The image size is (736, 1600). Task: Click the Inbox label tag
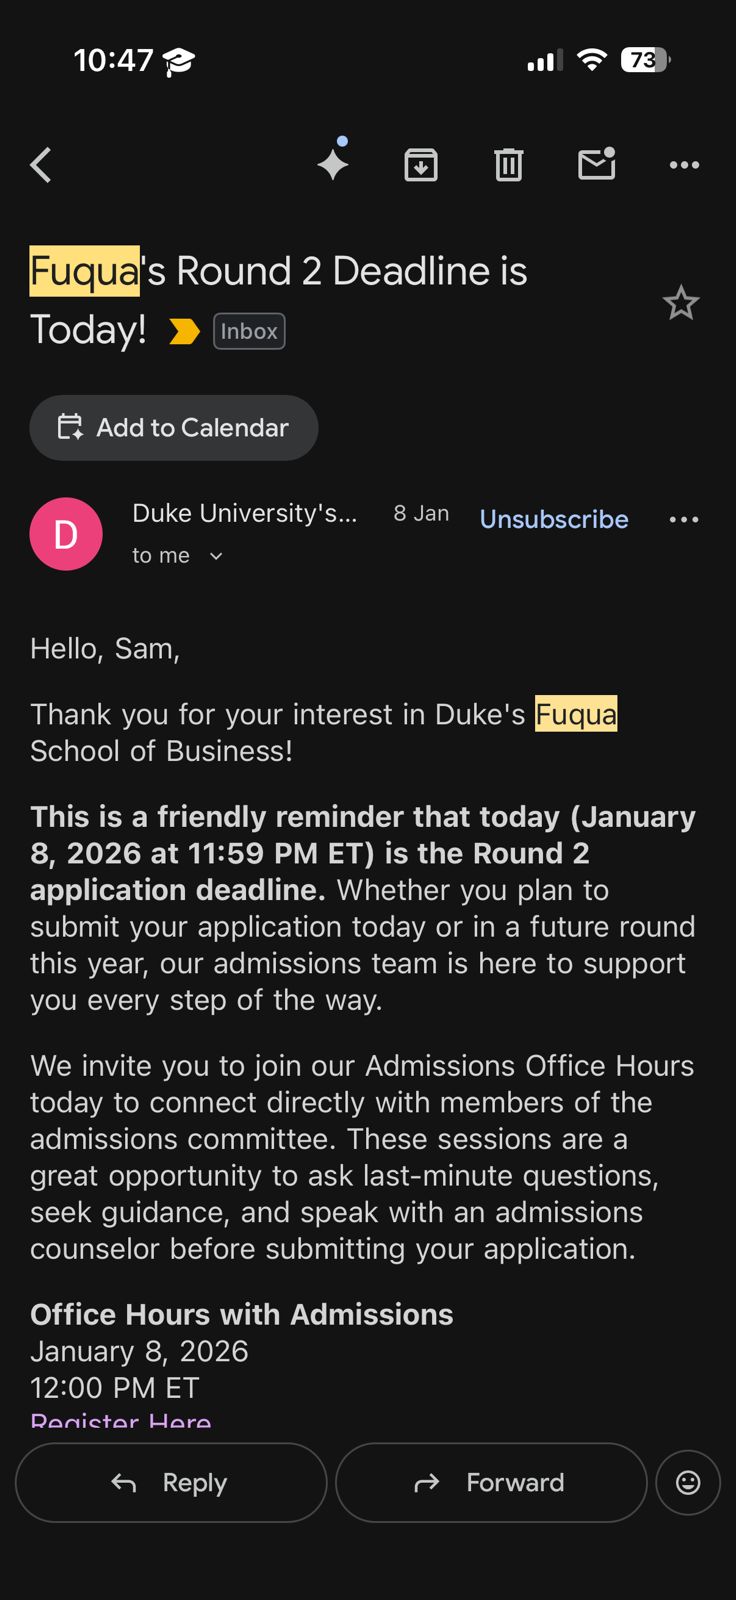tap(249, 331)
